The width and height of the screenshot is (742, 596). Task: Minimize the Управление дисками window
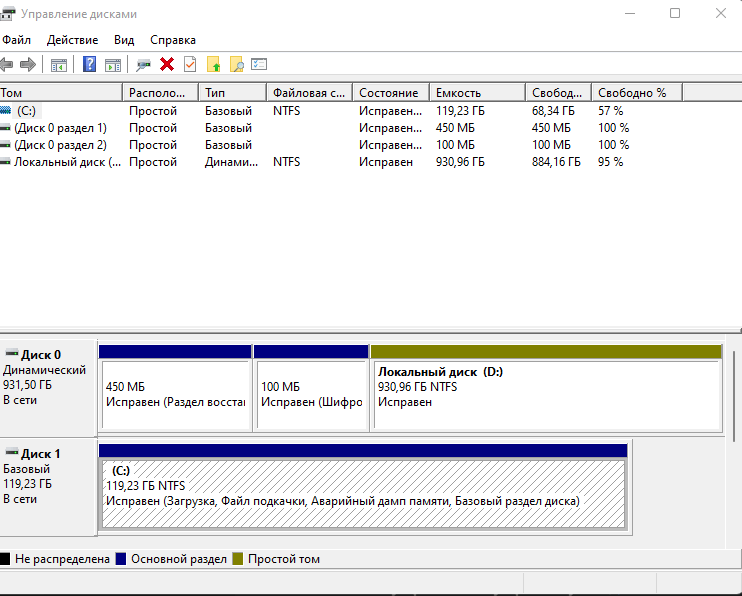pos(629,14)
